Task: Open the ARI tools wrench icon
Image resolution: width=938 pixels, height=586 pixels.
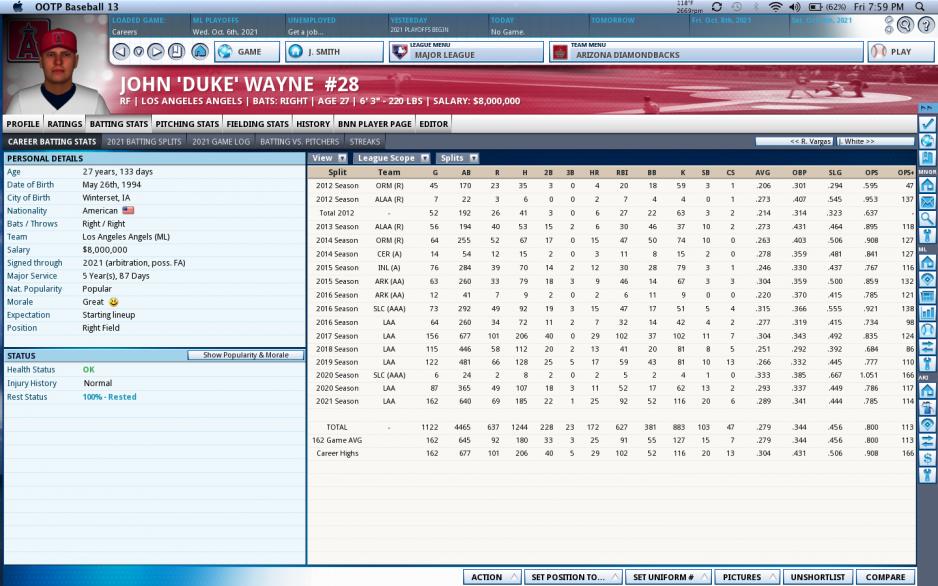Action: click(x=927, y=475)
